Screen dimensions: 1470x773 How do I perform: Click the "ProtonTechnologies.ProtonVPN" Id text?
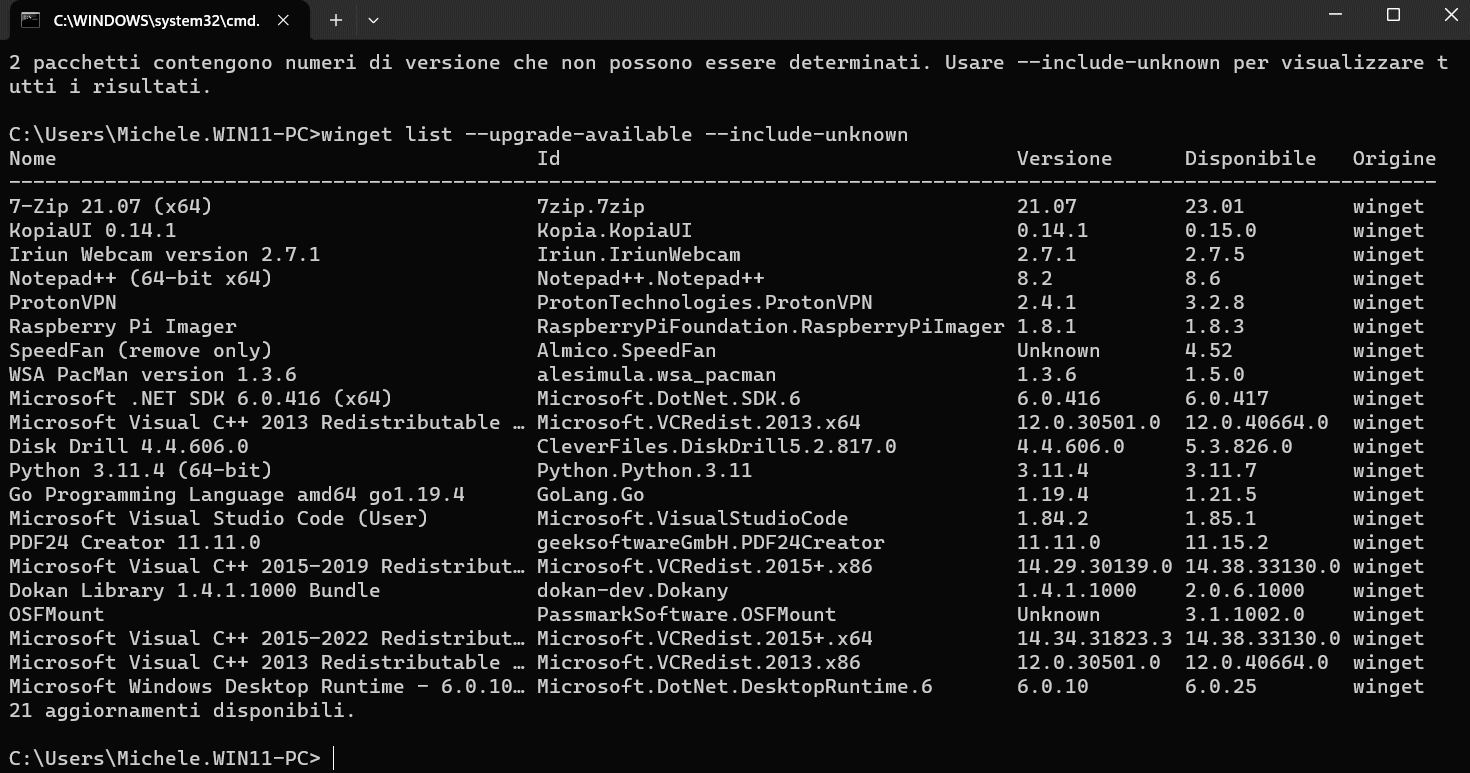pos(705,303)
